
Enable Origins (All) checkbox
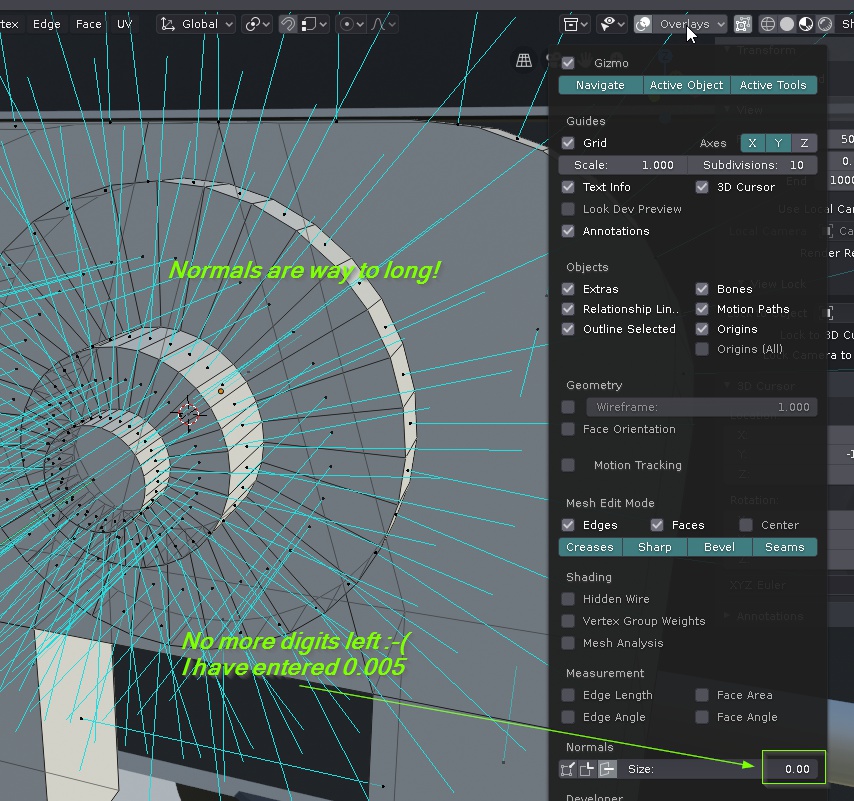coord(702,349)
